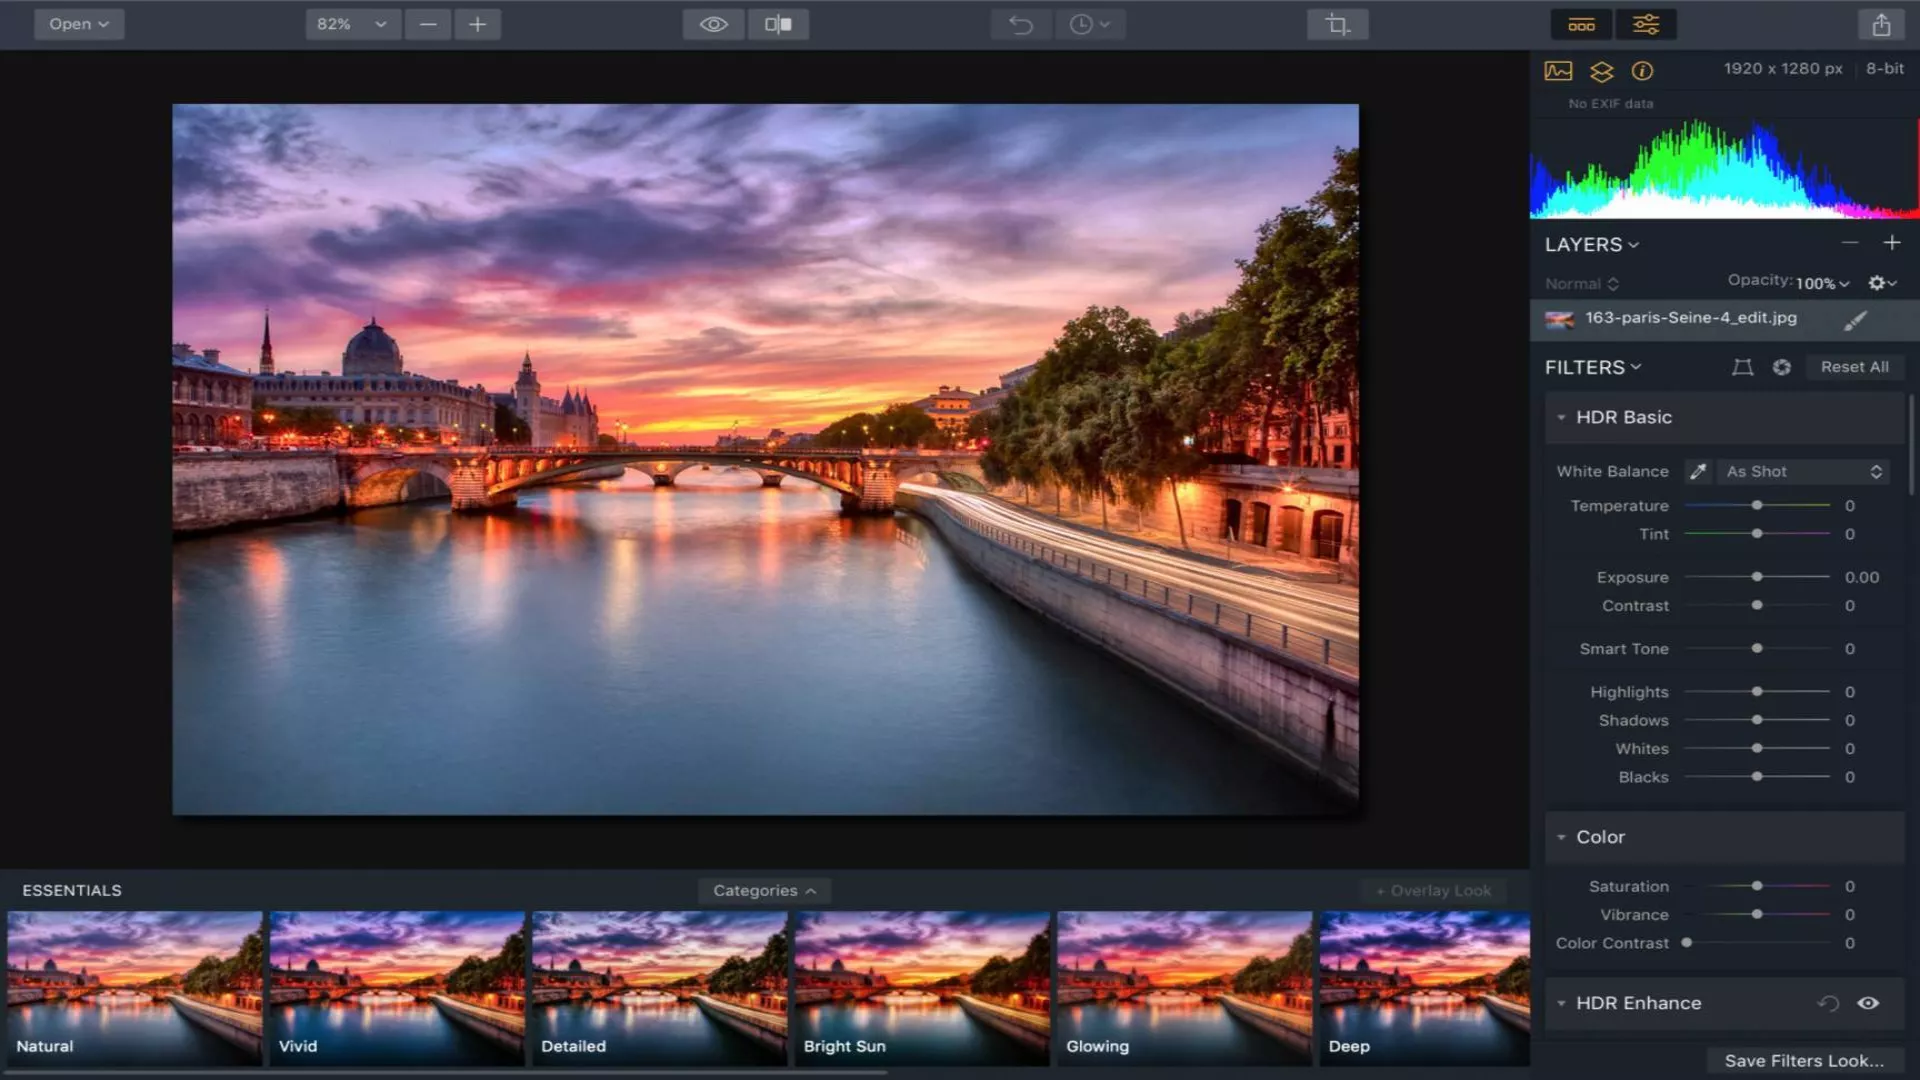Screen dimensions: 1920x1080
Task: Collapse the HDR Basic filter section
Action: click(x=1561, y=418)
